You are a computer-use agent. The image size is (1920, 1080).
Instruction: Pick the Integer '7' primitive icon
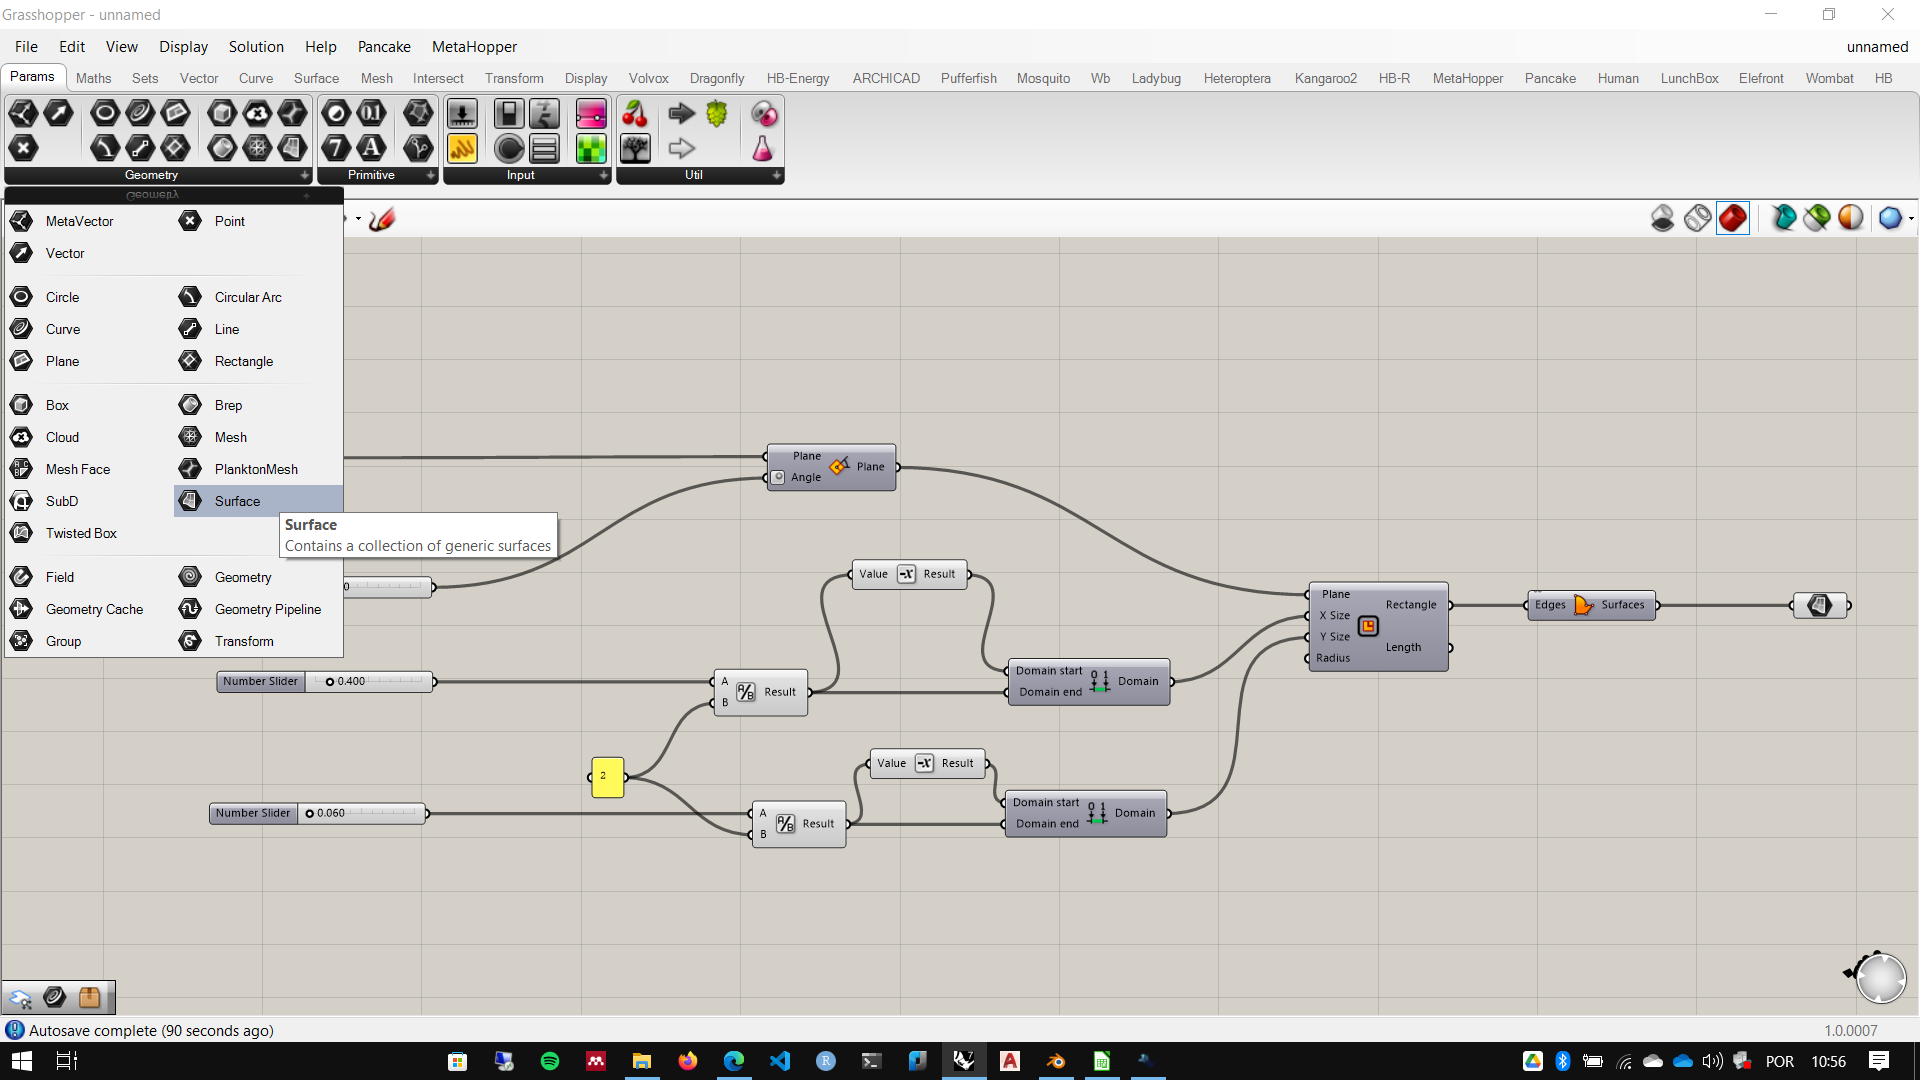(336, 149)
